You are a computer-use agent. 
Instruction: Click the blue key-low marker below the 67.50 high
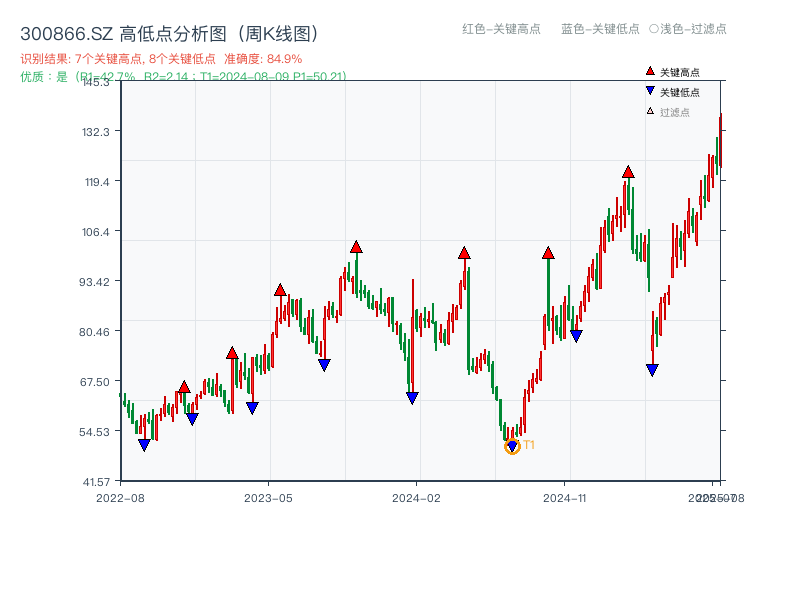coord(192,419)
